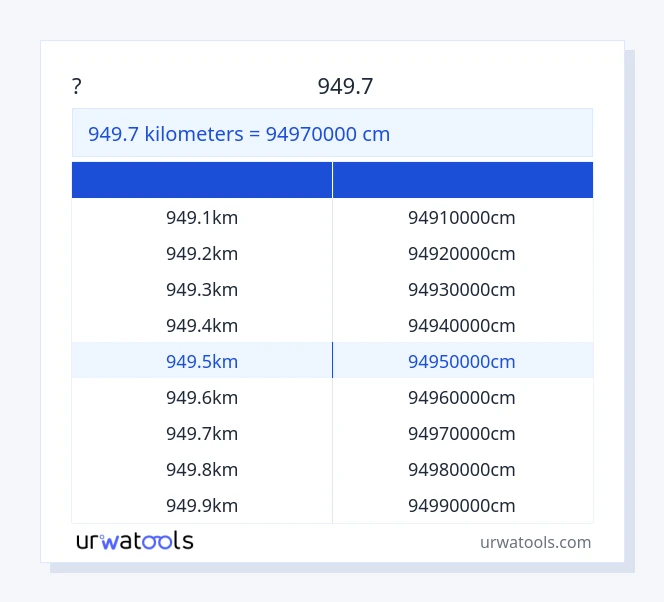
Task: Select the 949.7 kilometers result text
Action: pos(239,133)
